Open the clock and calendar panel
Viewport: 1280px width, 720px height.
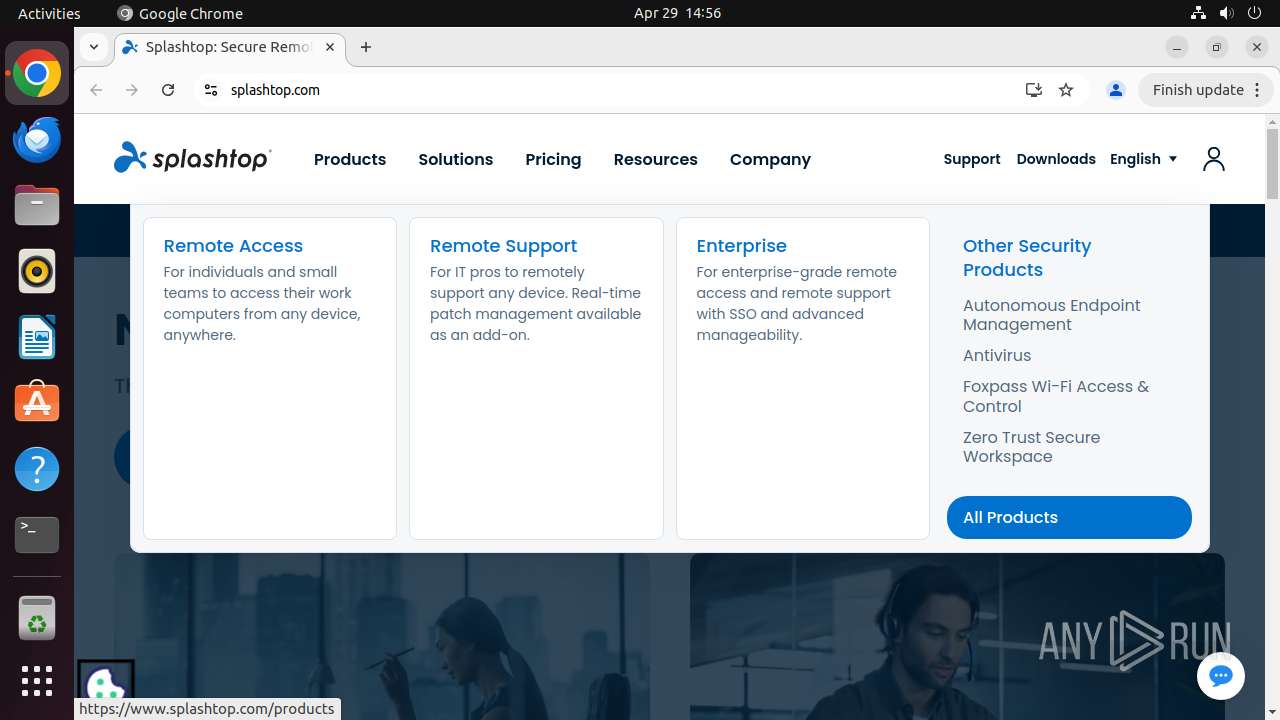point(677,13)
